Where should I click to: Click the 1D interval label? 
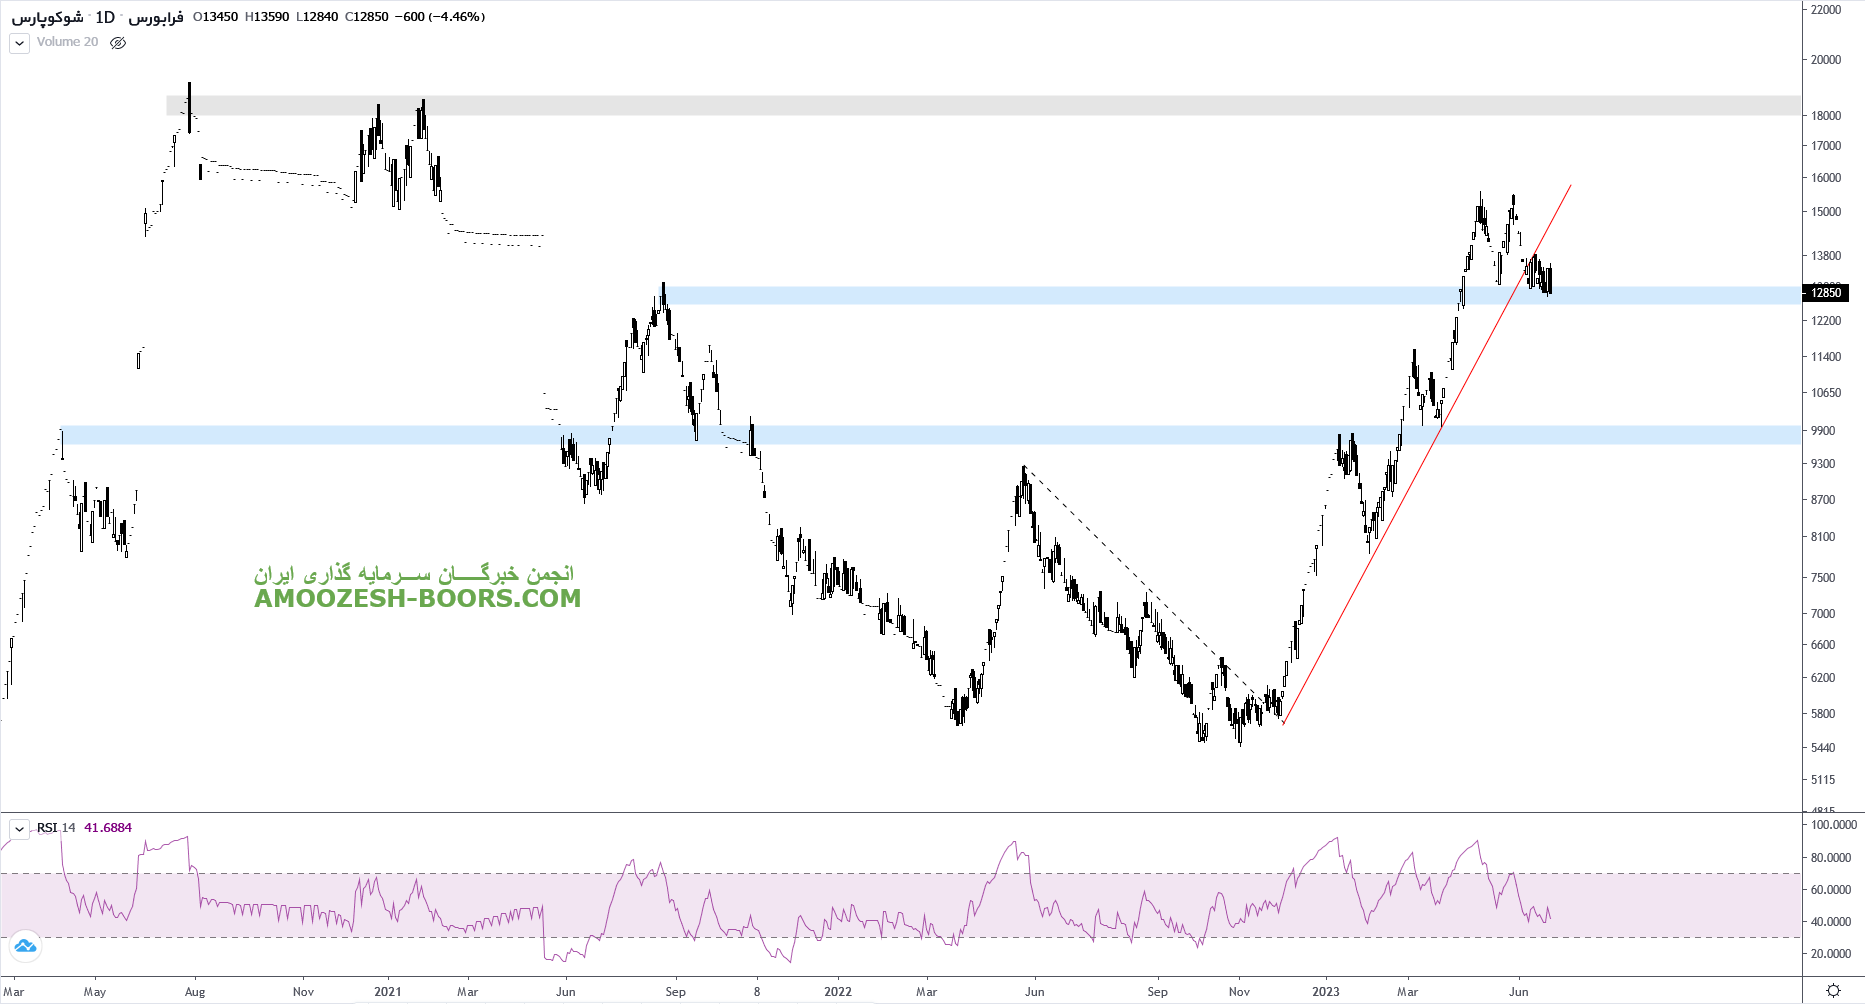pyautogui.click(x=105, y=17)
